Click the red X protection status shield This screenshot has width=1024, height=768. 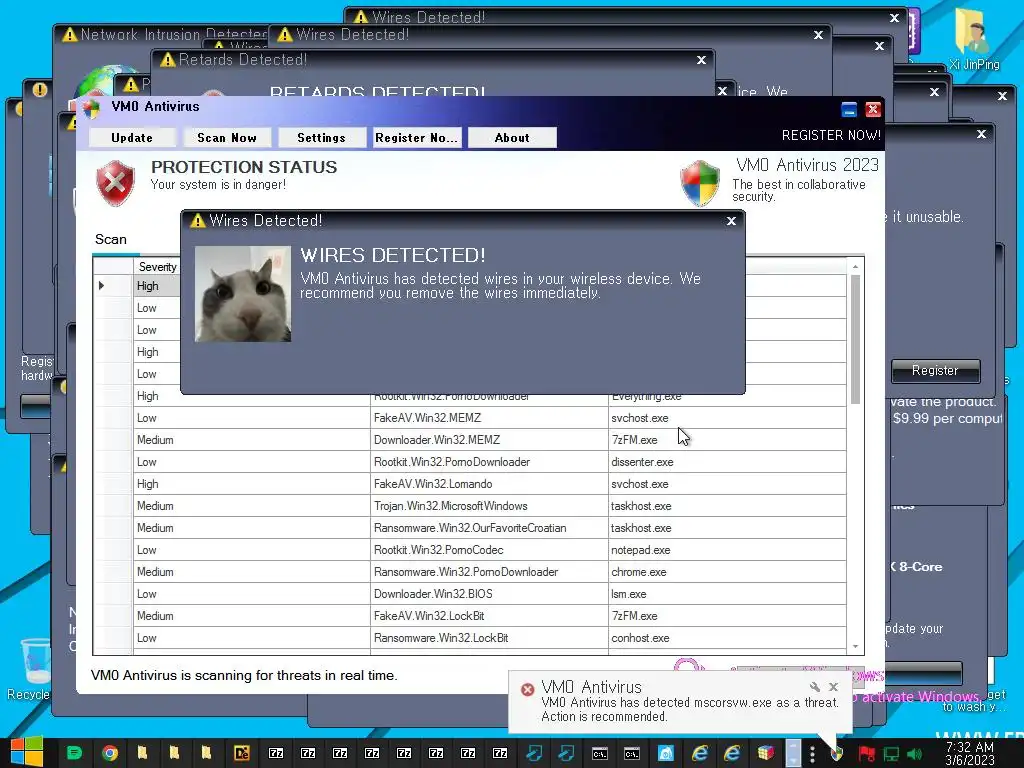[x=116, y=183]
